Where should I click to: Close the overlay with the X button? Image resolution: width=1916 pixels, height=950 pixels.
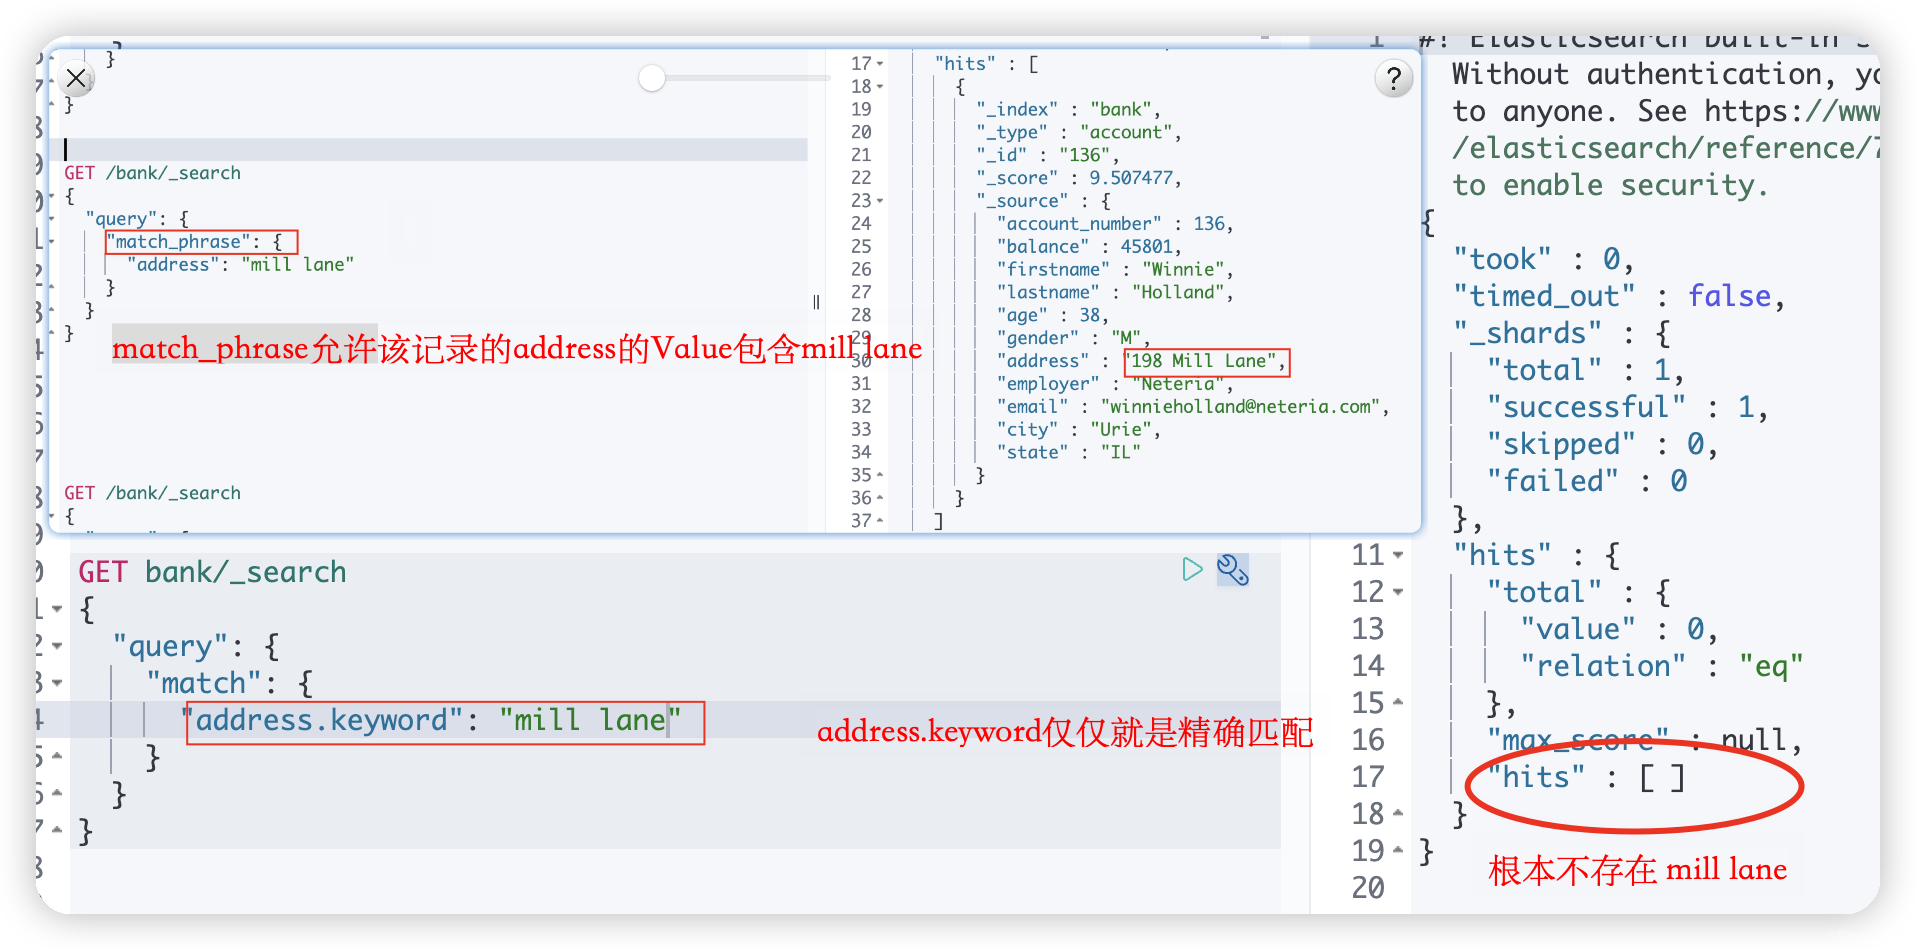pyautogui.click(x=76, y=78)
